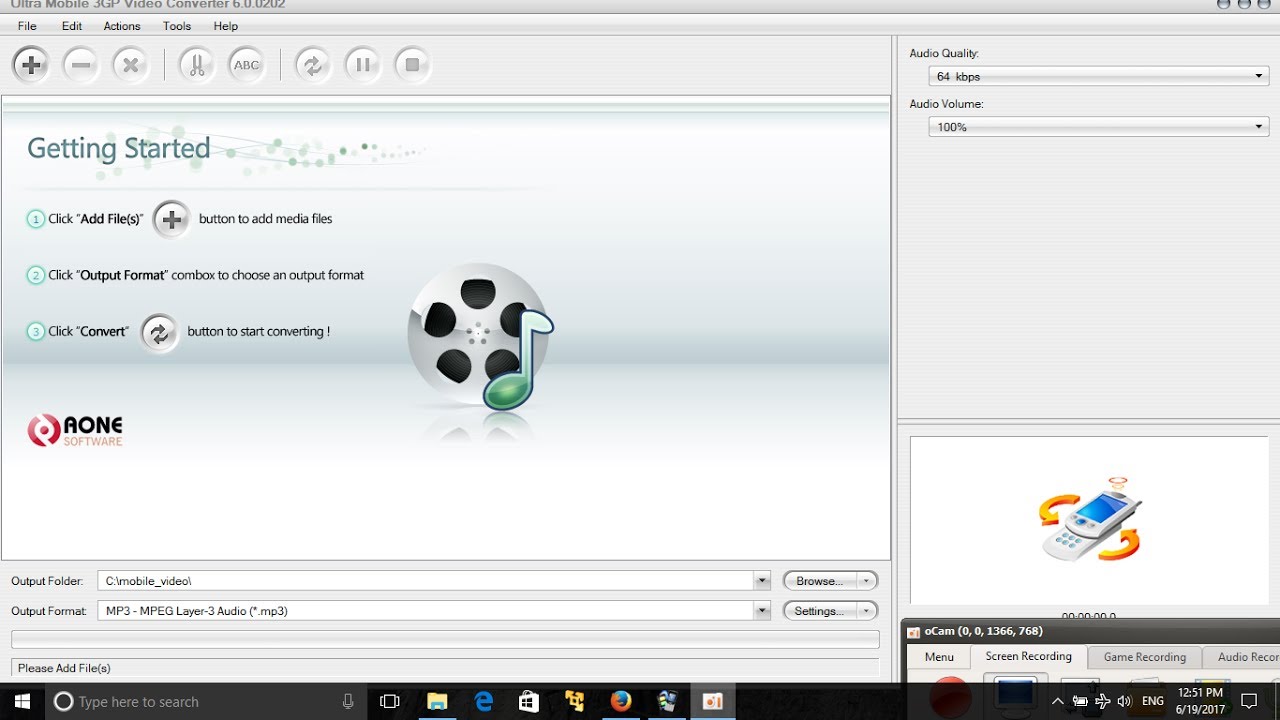The height and width of the screenshot is (720, 1280).
Task: Open the Help menu
Action: [x=226, y=26]
